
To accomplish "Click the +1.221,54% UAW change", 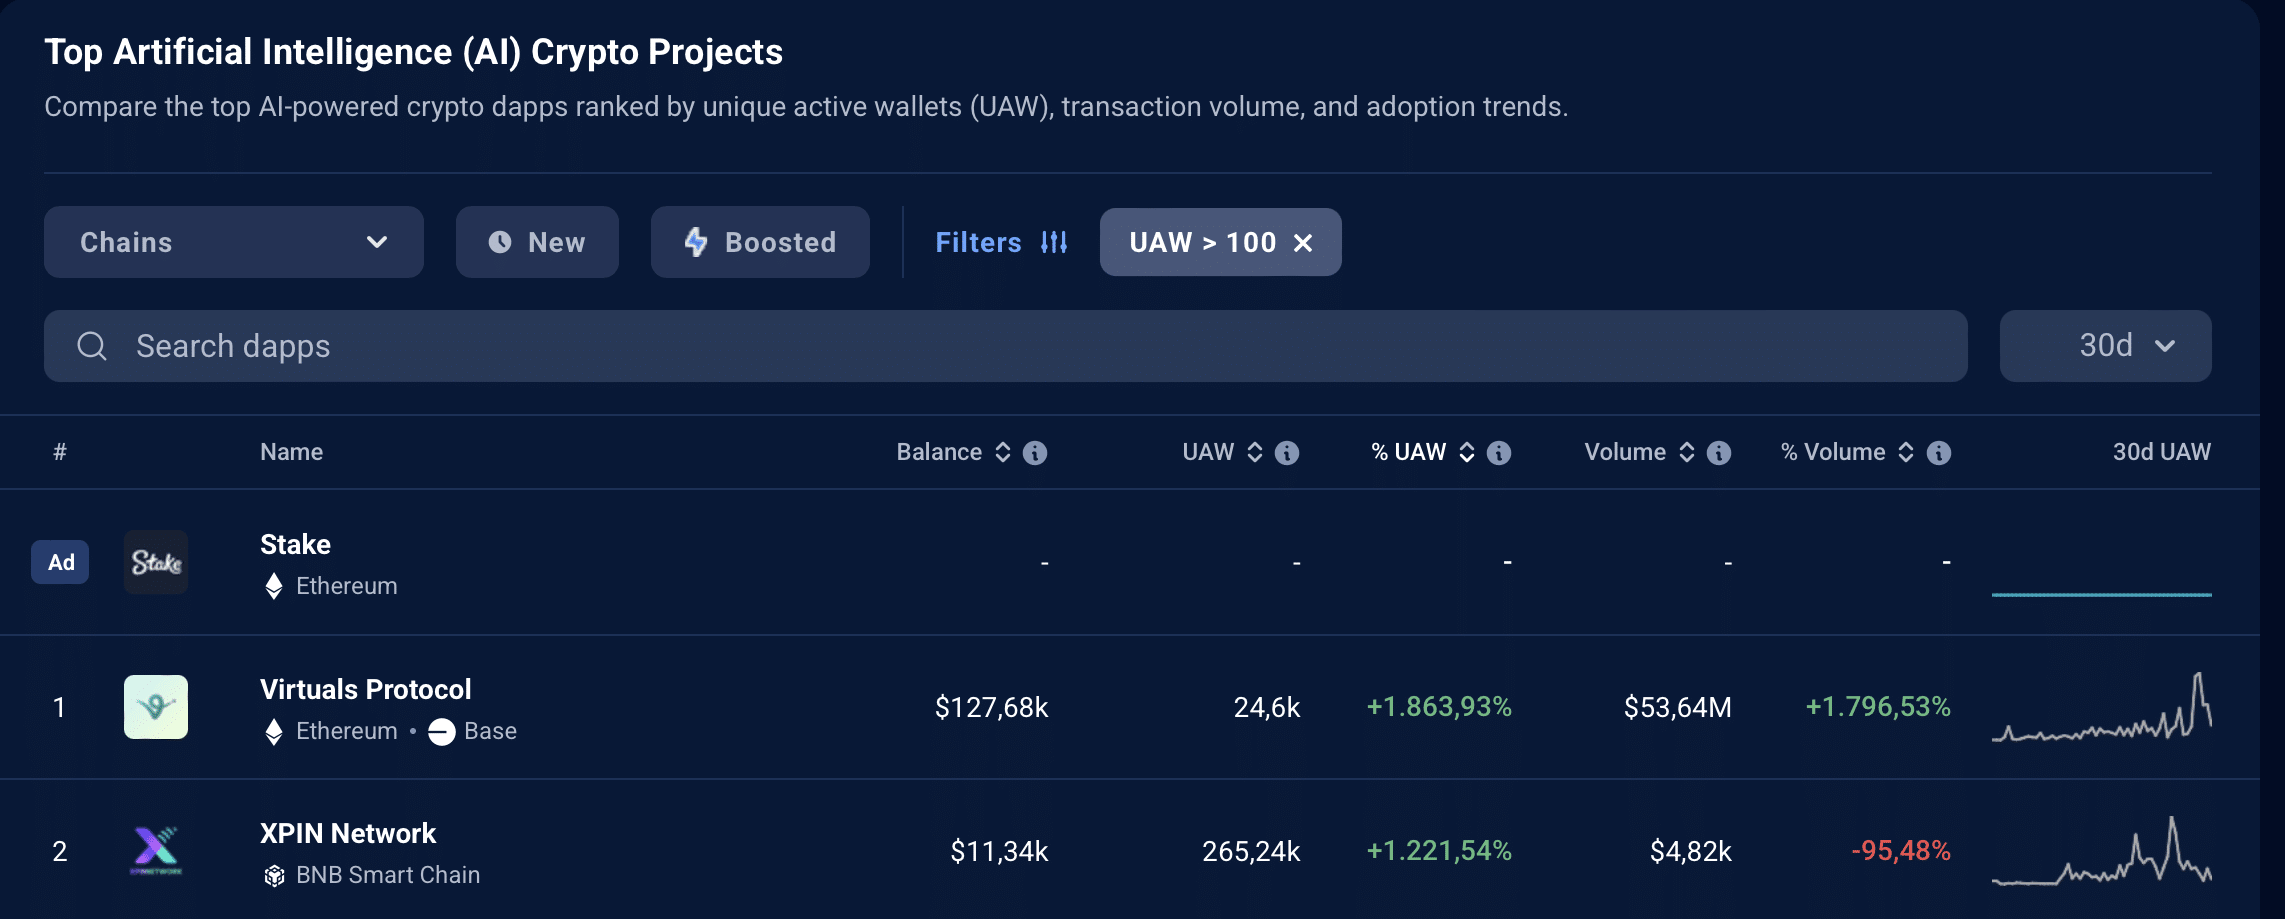I will (x=1439, y=851).
